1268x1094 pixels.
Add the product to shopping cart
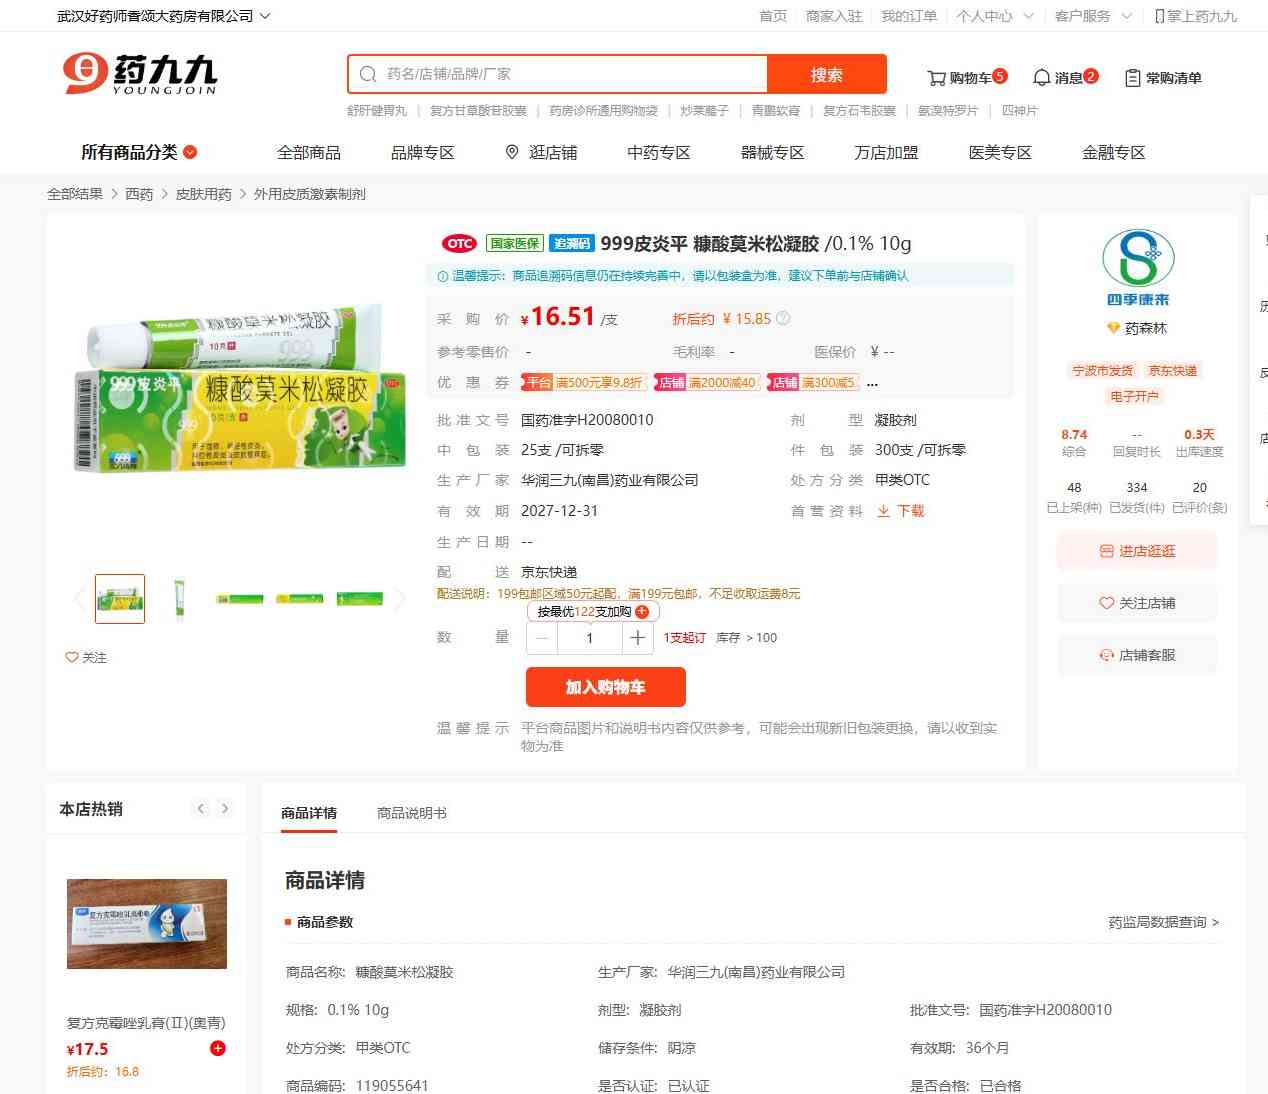pyautogui.click(x=605, y=687)
